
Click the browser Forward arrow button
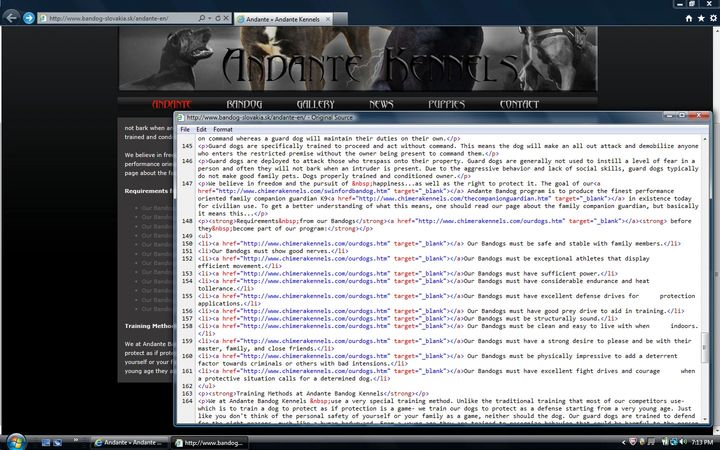tap(28, 18)
